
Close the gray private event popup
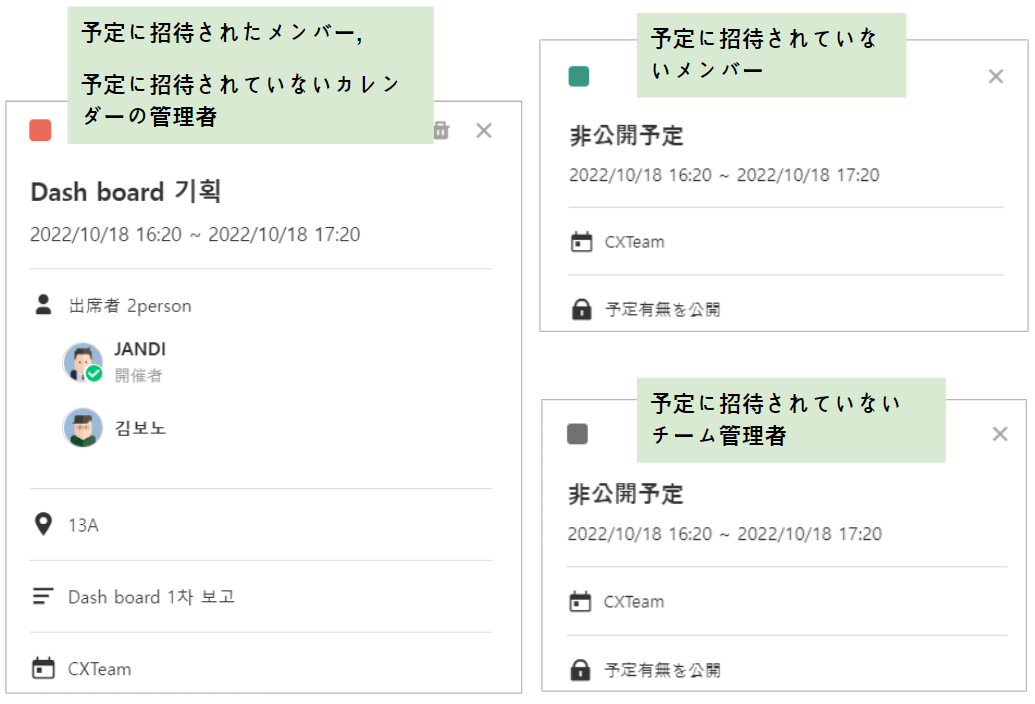pos(999,434)
